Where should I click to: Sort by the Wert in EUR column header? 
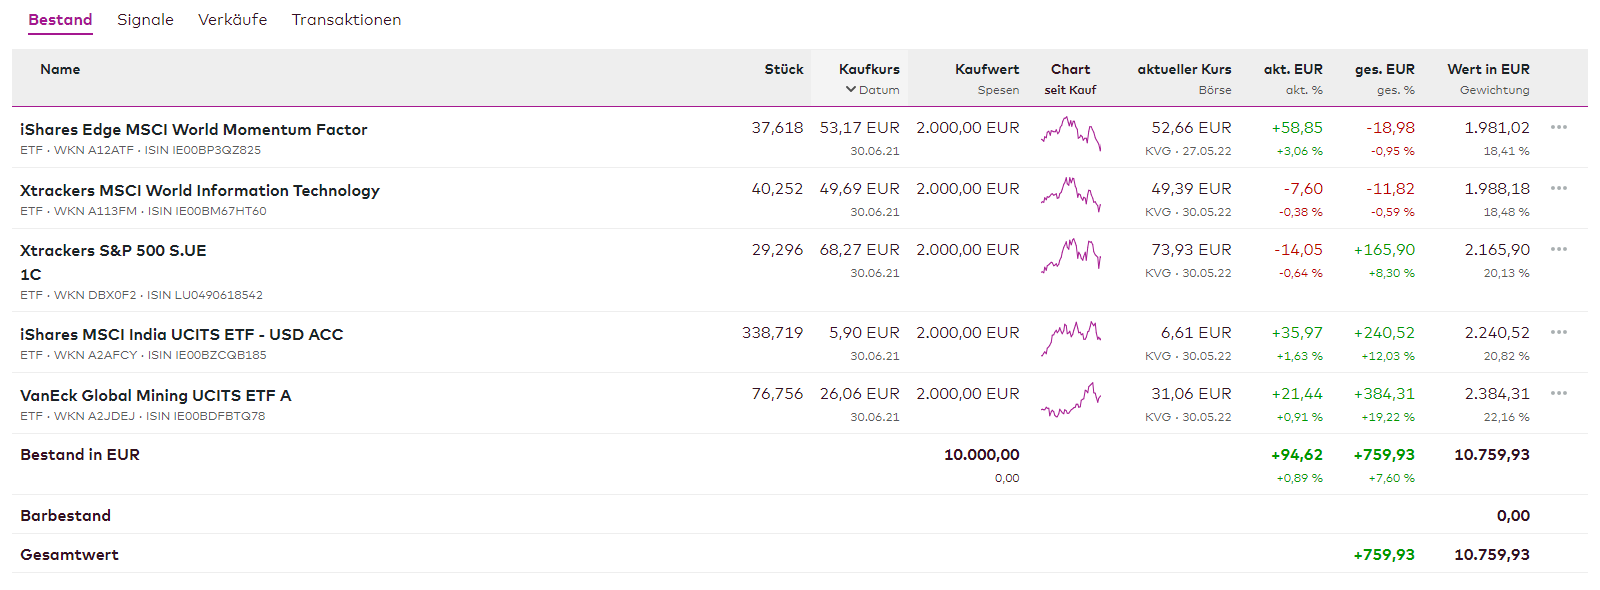(x=1487, y=70)
